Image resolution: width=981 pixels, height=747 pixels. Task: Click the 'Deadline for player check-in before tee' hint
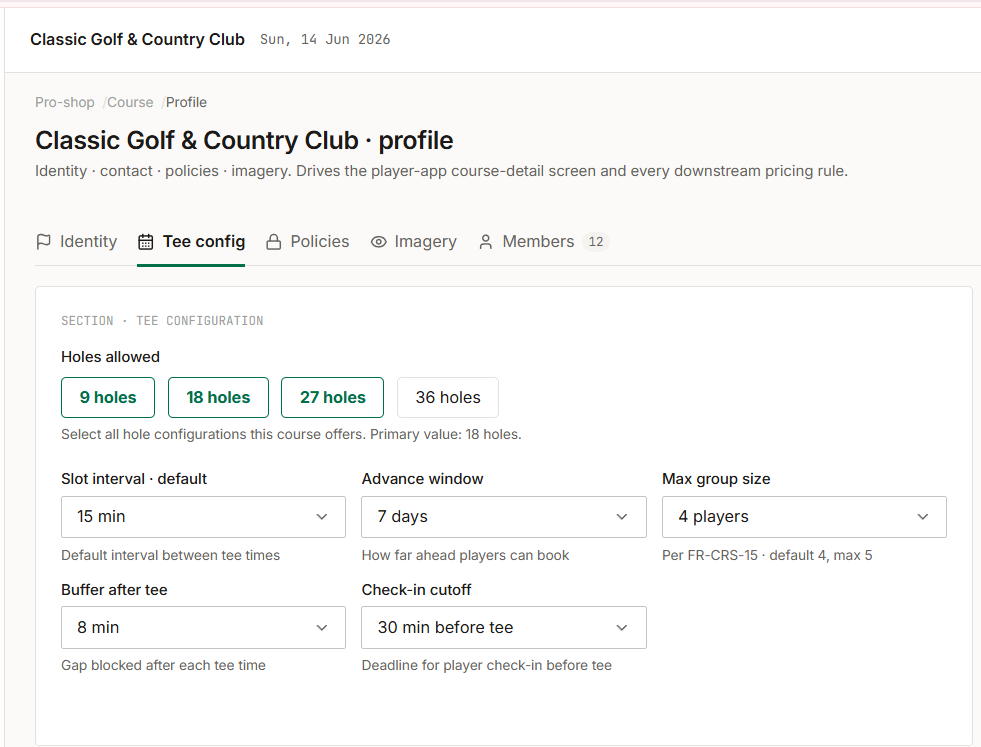487,666
